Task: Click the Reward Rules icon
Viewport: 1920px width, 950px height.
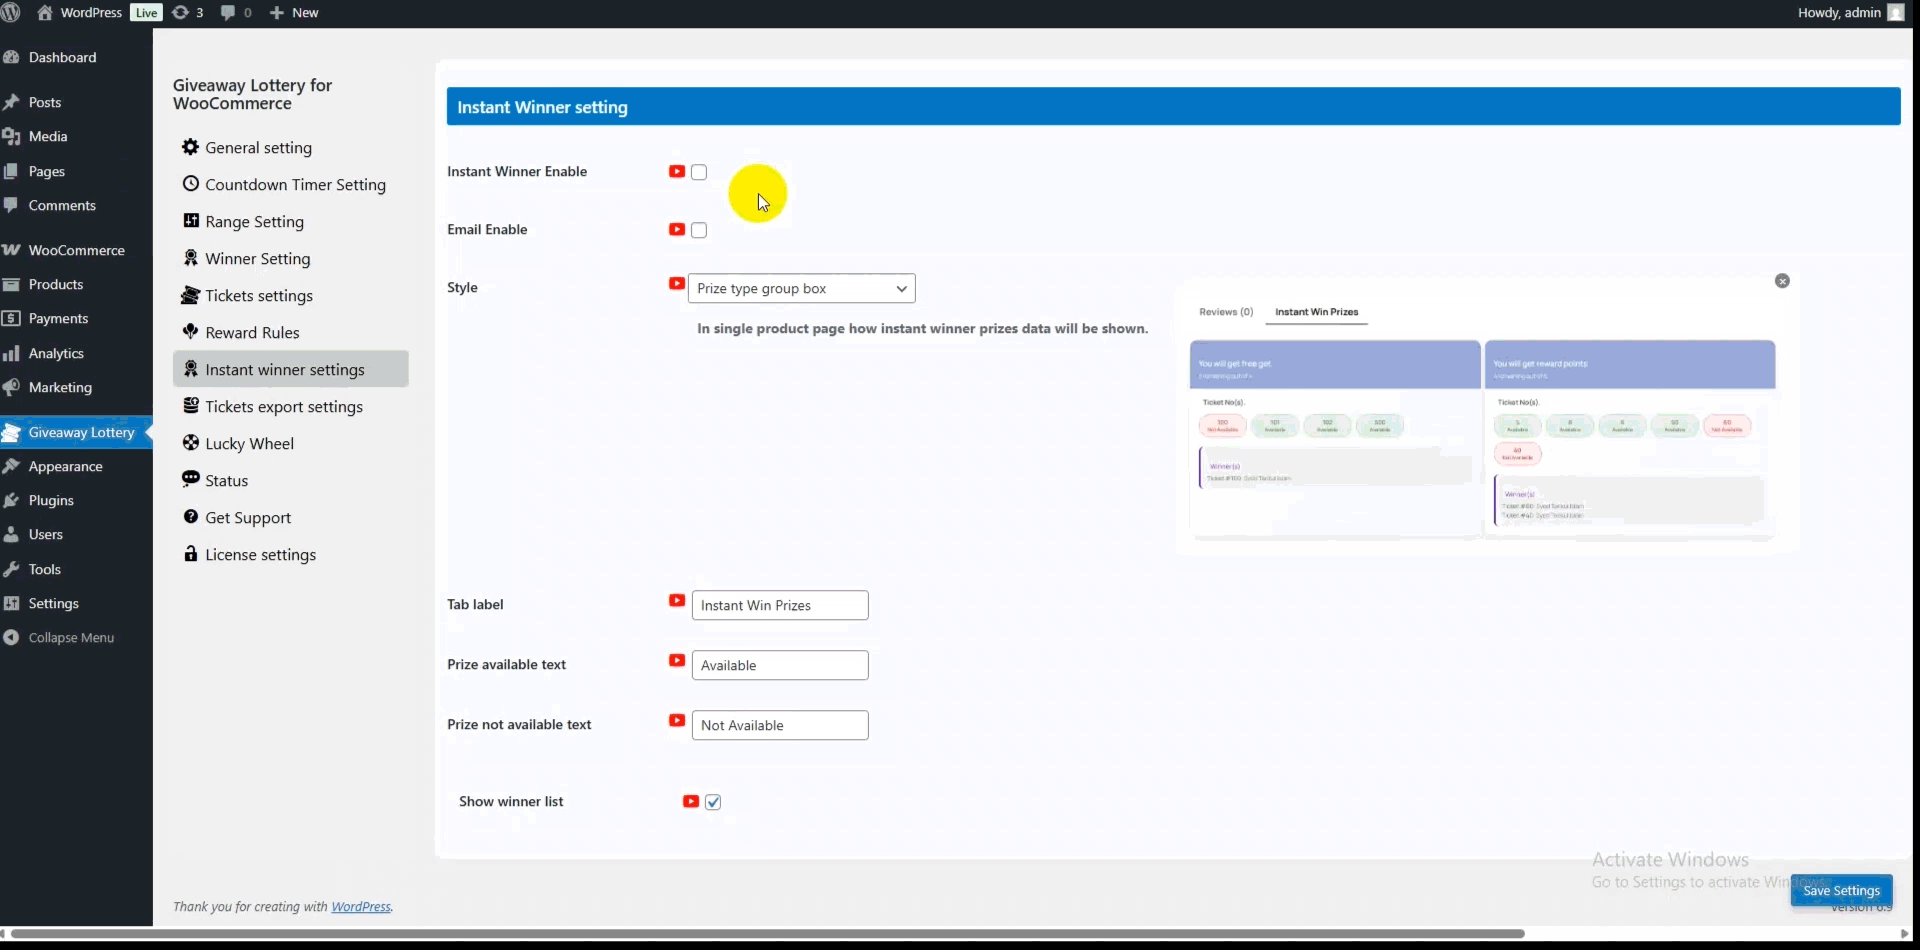Action: click(x=190, y=332)
